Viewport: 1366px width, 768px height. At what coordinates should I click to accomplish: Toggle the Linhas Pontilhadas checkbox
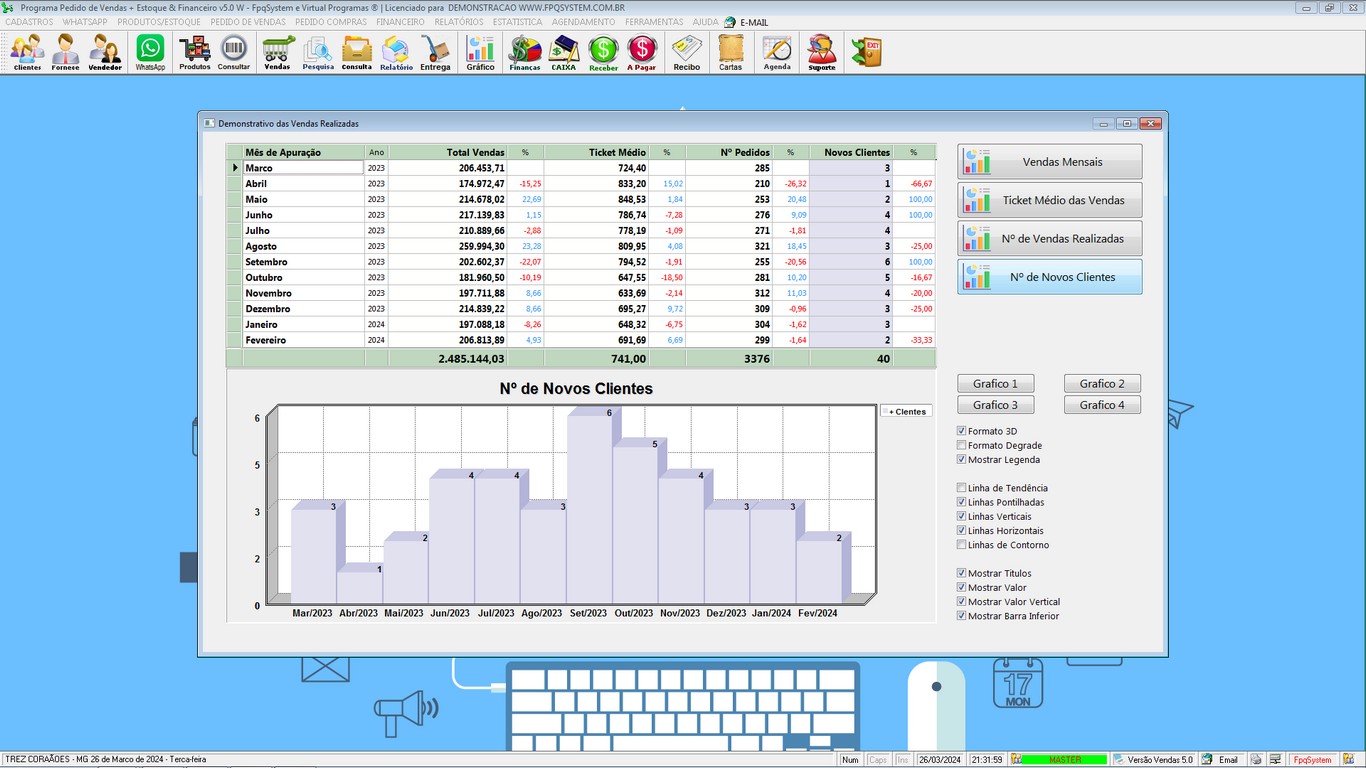click(962, 502)
